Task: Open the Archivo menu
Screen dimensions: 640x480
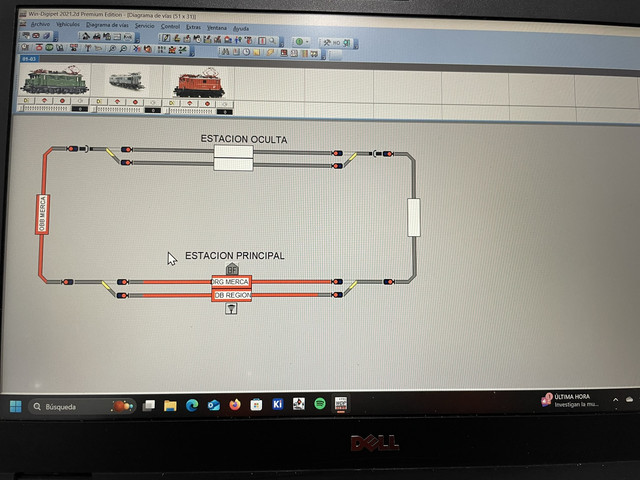Action: pyautogui.click(x=40, y=24)
